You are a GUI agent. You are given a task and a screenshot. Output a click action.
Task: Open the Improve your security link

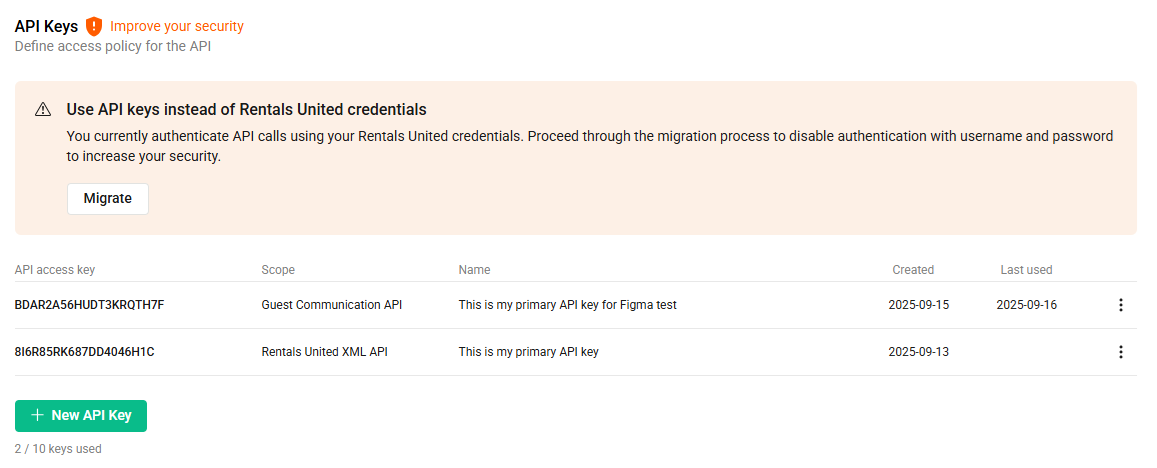tap(177, 26)
